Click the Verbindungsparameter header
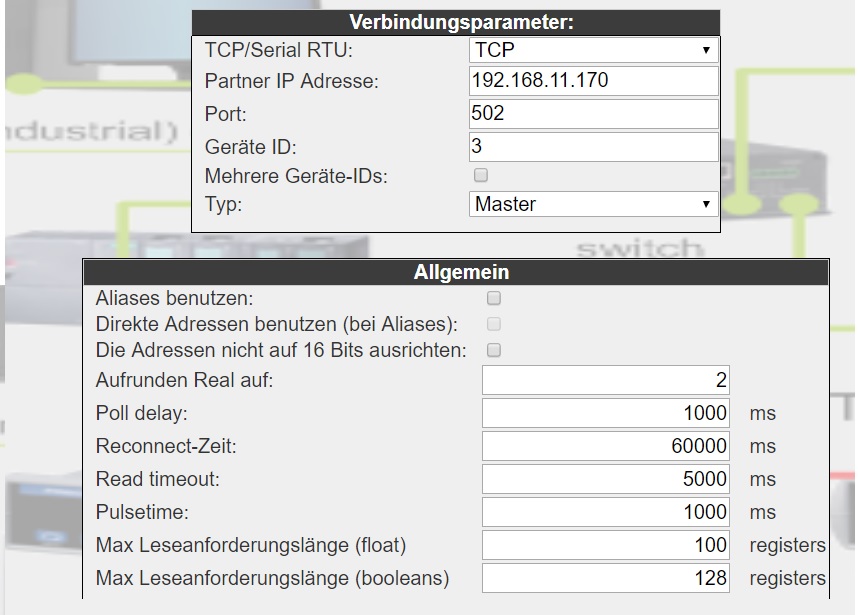The width and height of the screenshot is (858, 615). click(x=456, y=22)
